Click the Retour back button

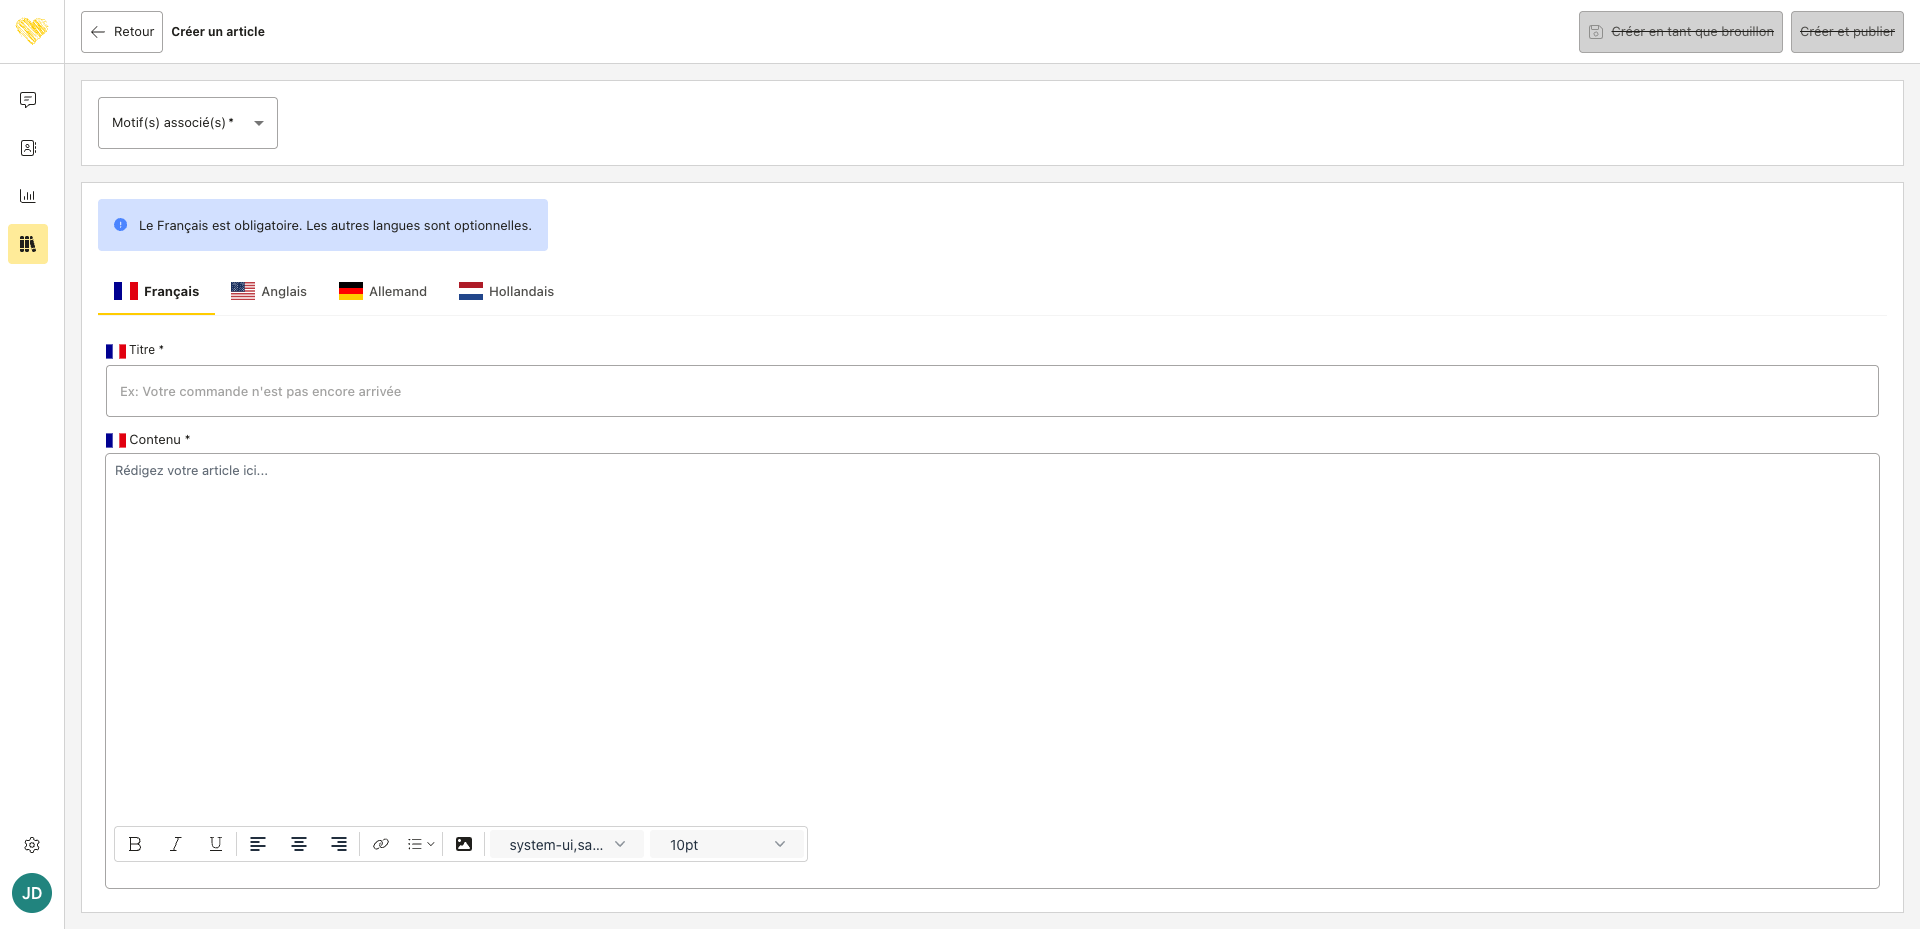coord(122,32)
